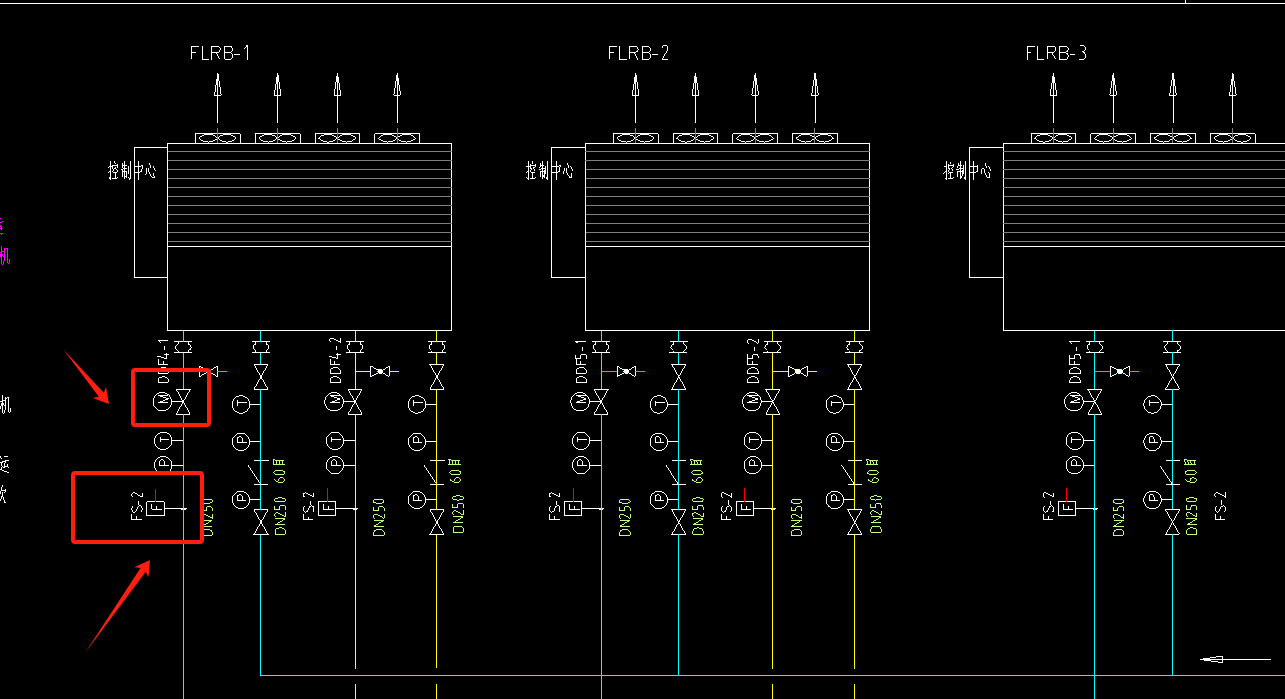1285x699 pixels.
Task: Select the P gauge above DDF5-2's flow switch
Action: (x=753, y=464)
